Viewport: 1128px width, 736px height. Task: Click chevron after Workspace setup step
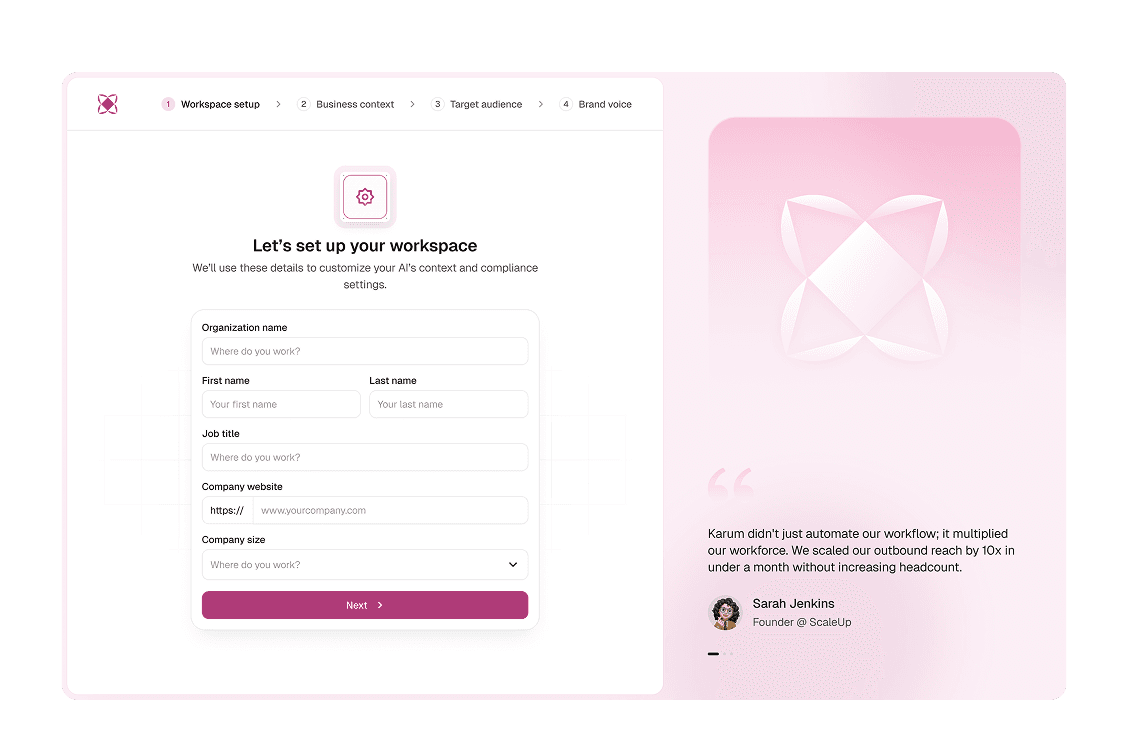pos(278,104)
